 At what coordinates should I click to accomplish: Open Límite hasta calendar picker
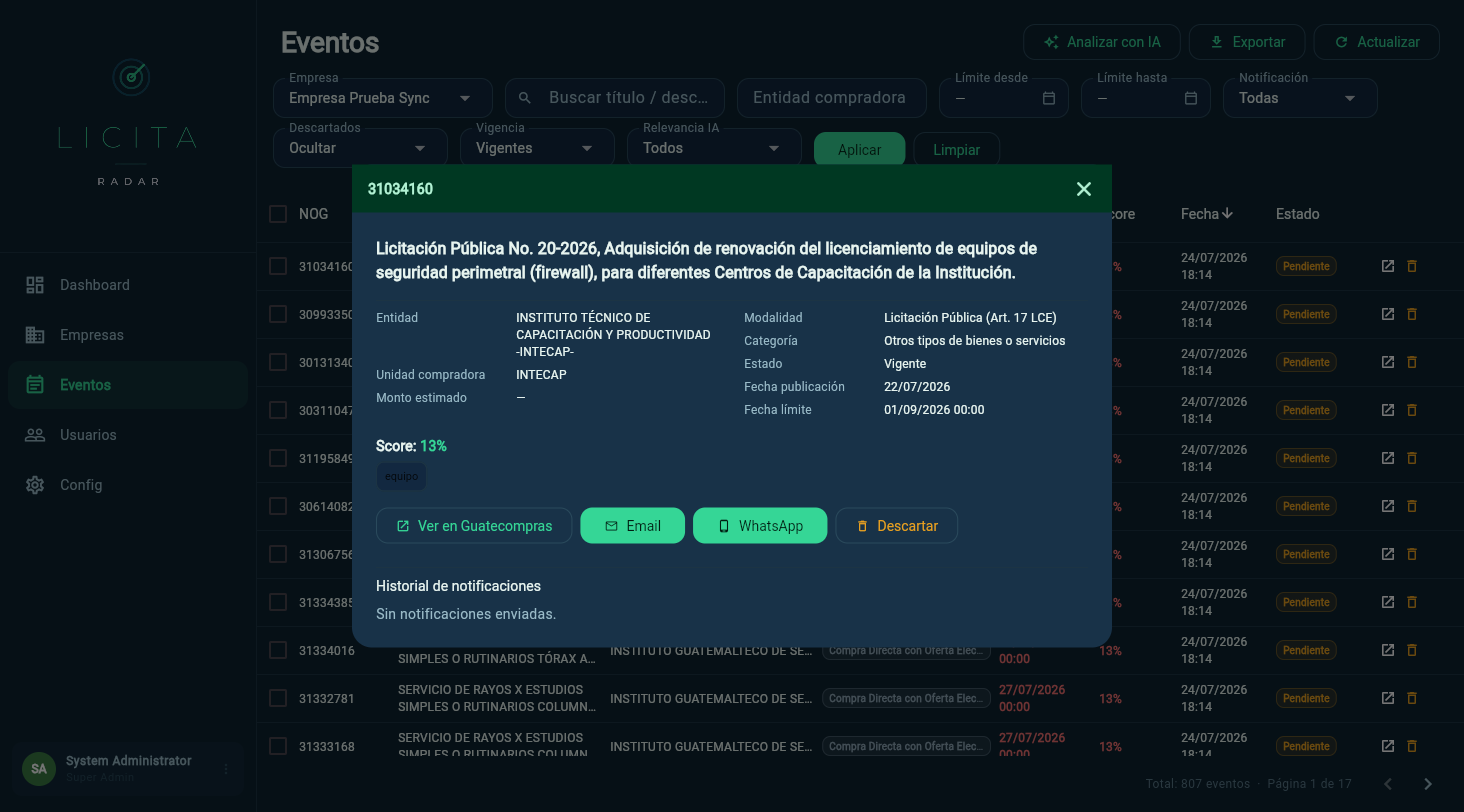point(1191,98)
